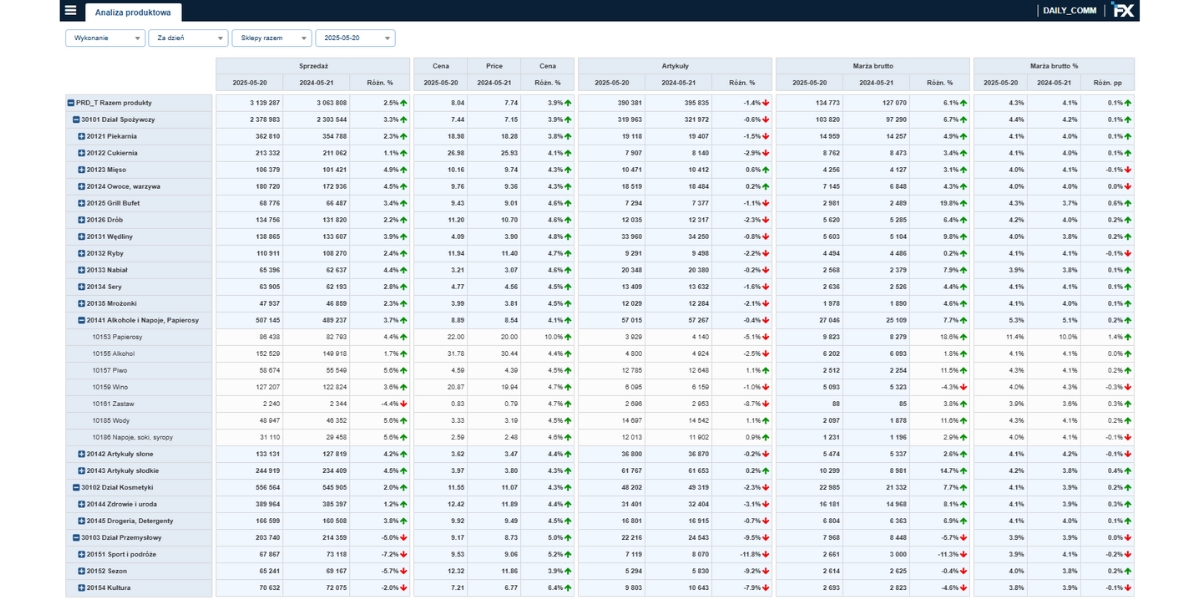Expand the 20144 Zdrowie i uroda row
The width and height of the screenshot is (1200, 600).
coord(82,504)
